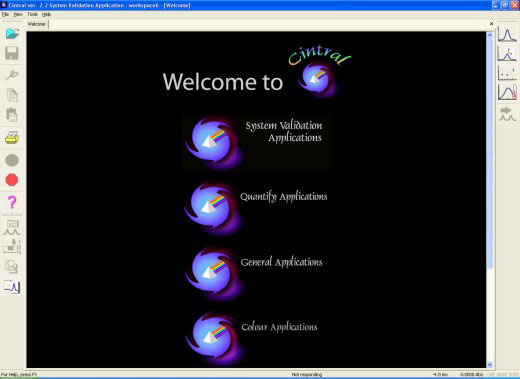Open help with the pink question mark
The height and width of the screenshot is (379, 520).
(12, 202)
